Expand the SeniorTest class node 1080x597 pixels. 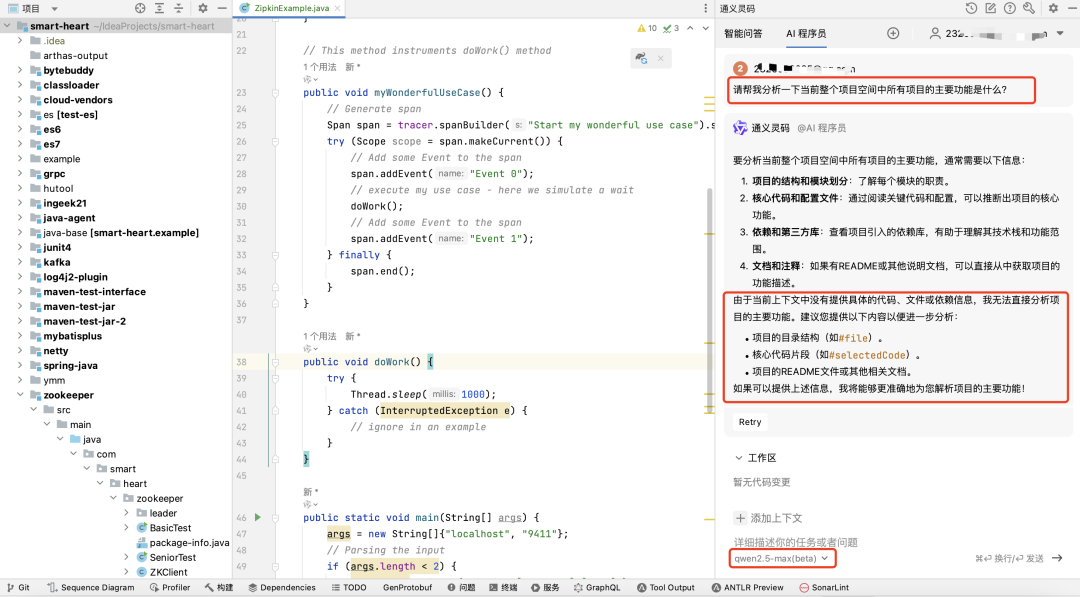pos(126,556)
